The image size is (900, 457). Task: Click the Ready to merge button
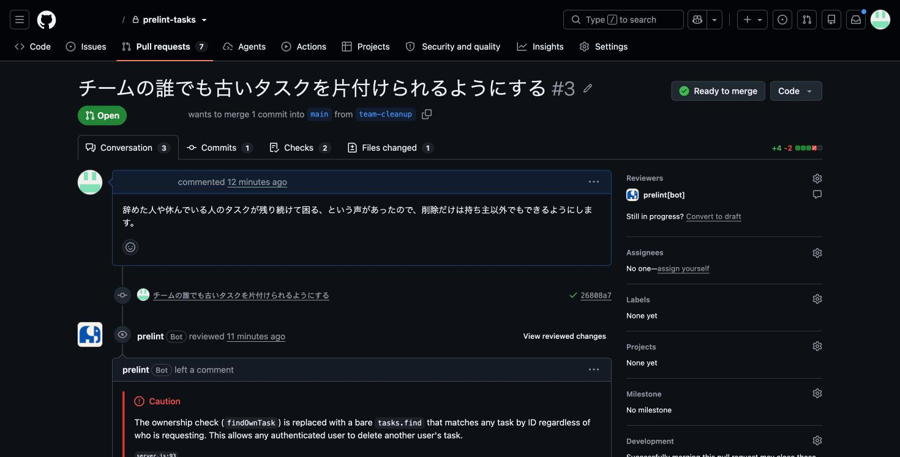(x=718, y=91)
